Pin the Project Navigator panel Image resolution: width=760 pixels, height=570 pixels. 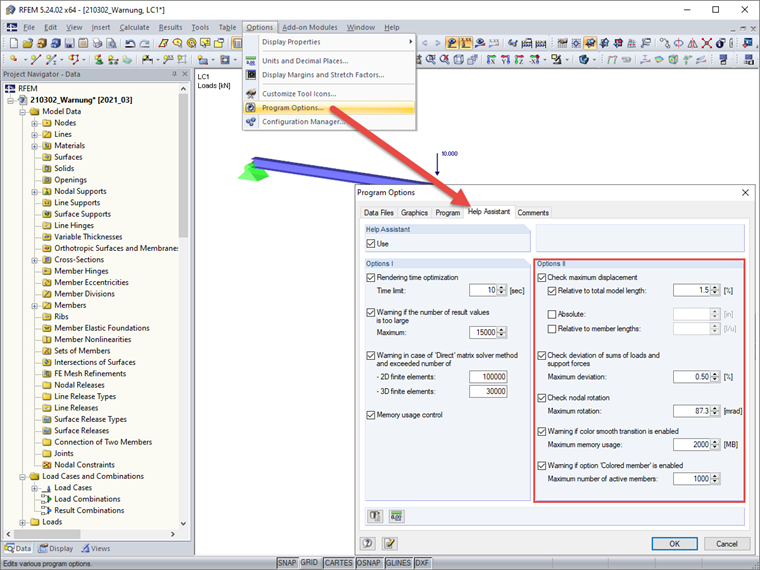coord(174,74)
